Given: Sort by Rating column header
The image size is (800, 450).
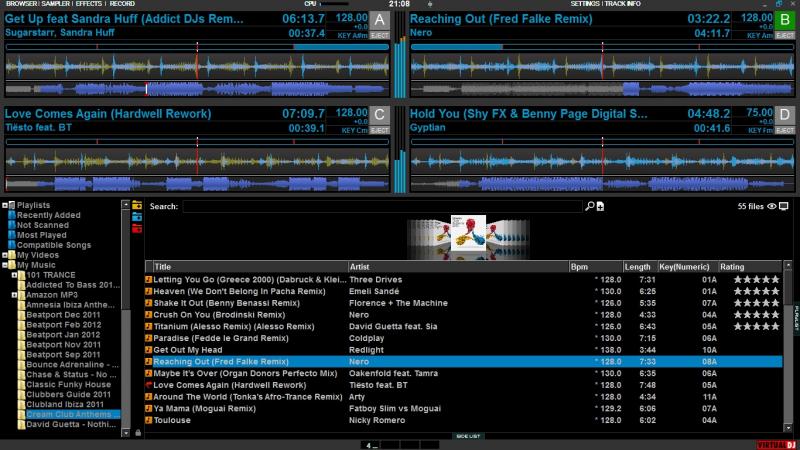Looking at the screenshot, I should [x=749, y=267].
